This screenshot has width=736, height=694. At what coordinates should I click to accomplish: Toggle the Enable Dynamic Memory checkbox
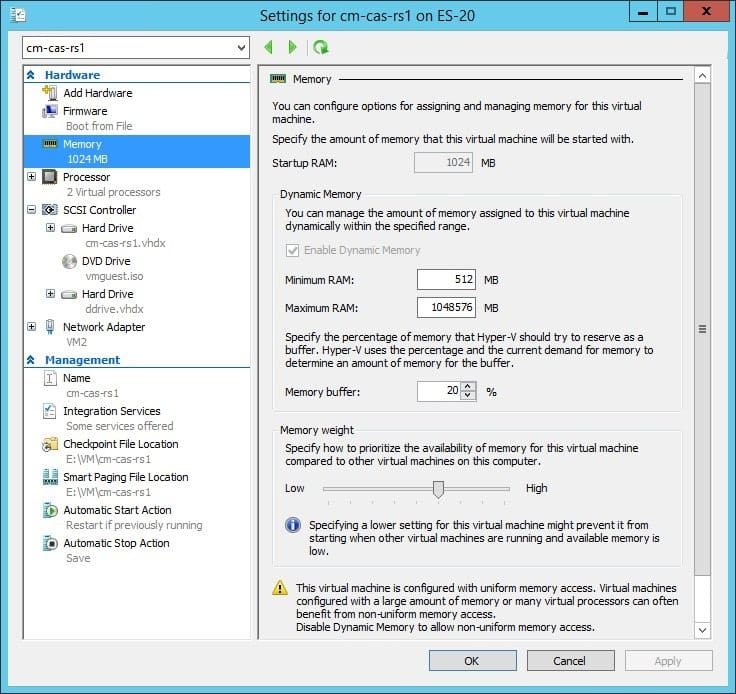pos(292,250)
